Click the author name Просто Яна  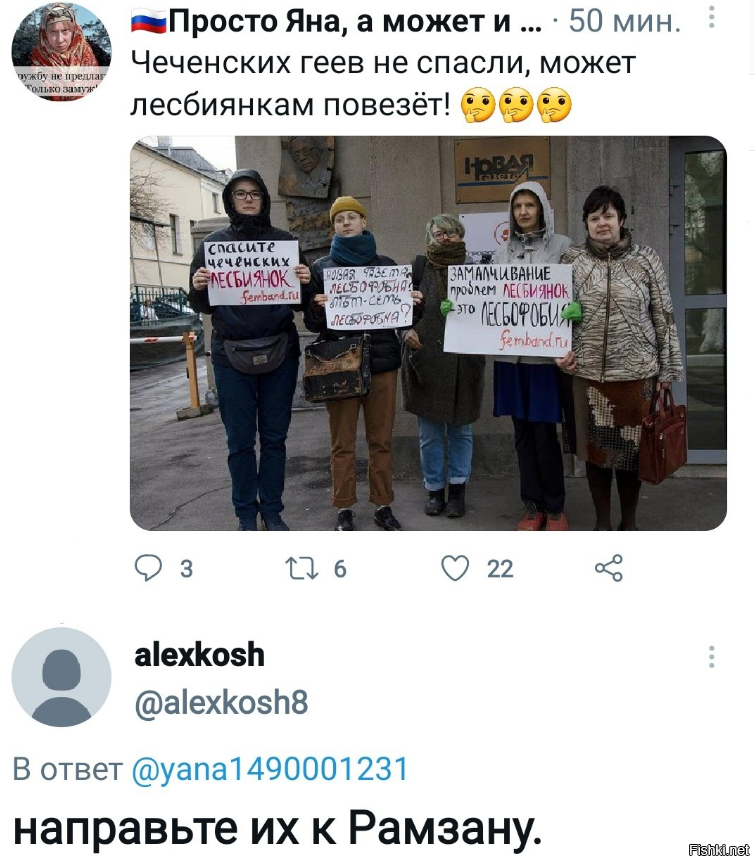tap(337, 22)
